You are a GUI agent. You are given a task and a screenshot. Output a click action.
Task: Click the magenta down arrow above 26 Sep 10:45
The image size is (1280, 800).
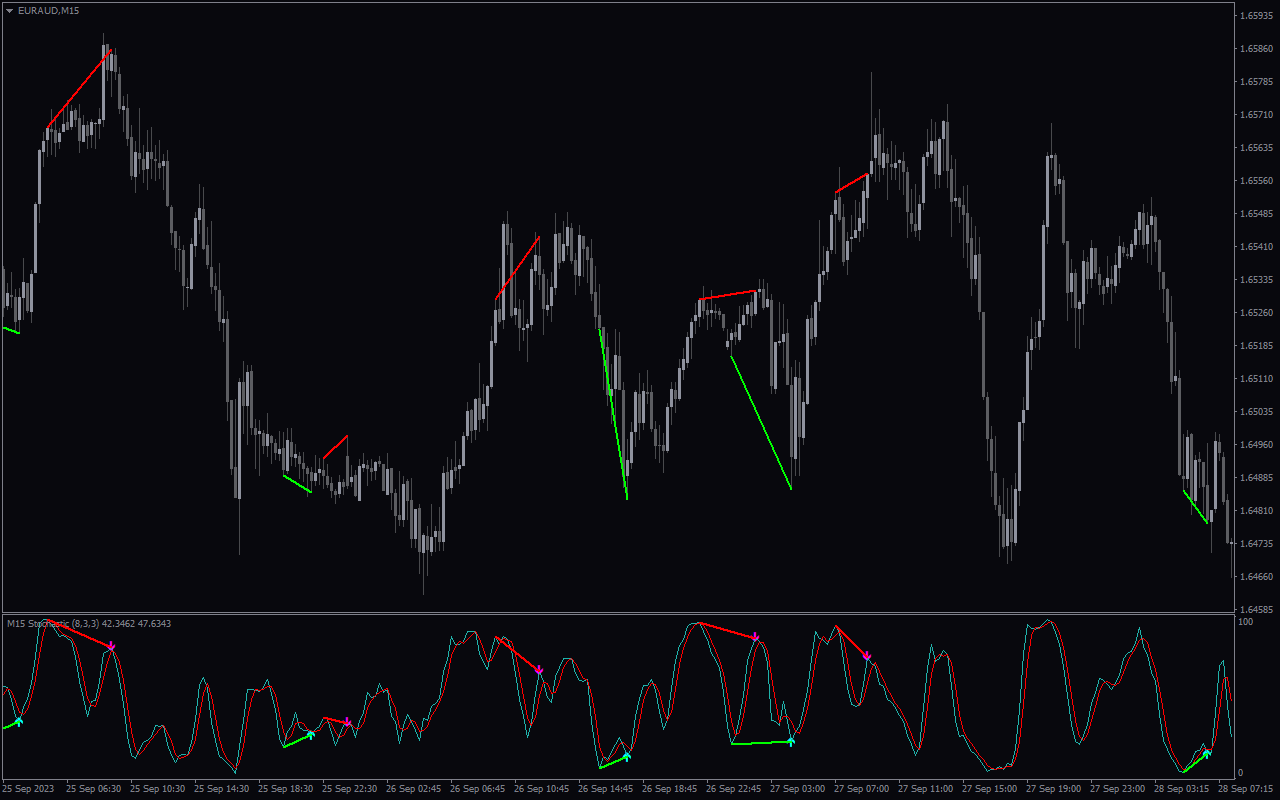click(539, 670)
